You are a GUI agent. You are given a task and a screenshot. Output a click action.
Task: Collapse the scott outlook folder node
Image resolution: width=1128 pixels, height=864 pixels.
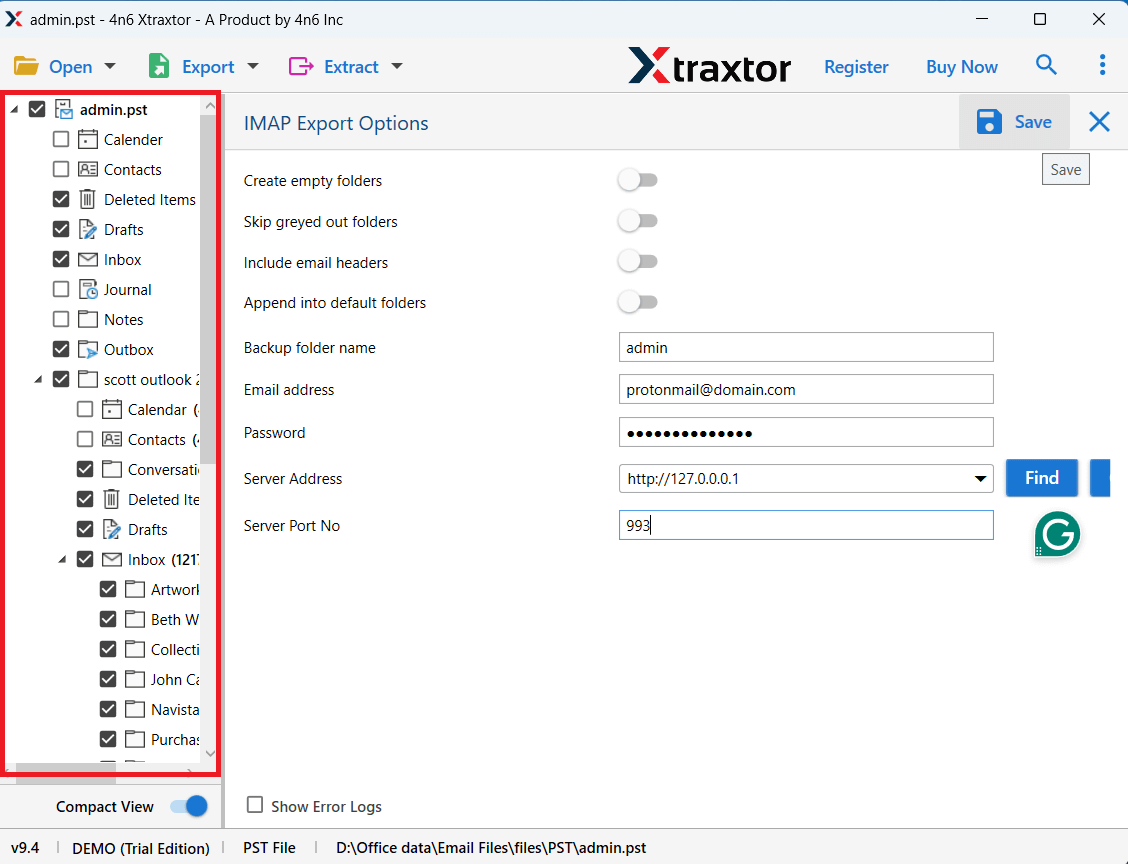click(x=38, y=380)
